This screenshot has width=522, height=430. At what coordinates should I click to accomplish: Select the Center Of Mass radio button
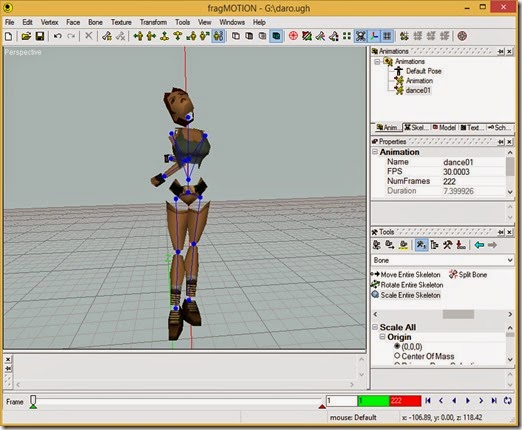(x=397, y=356)
